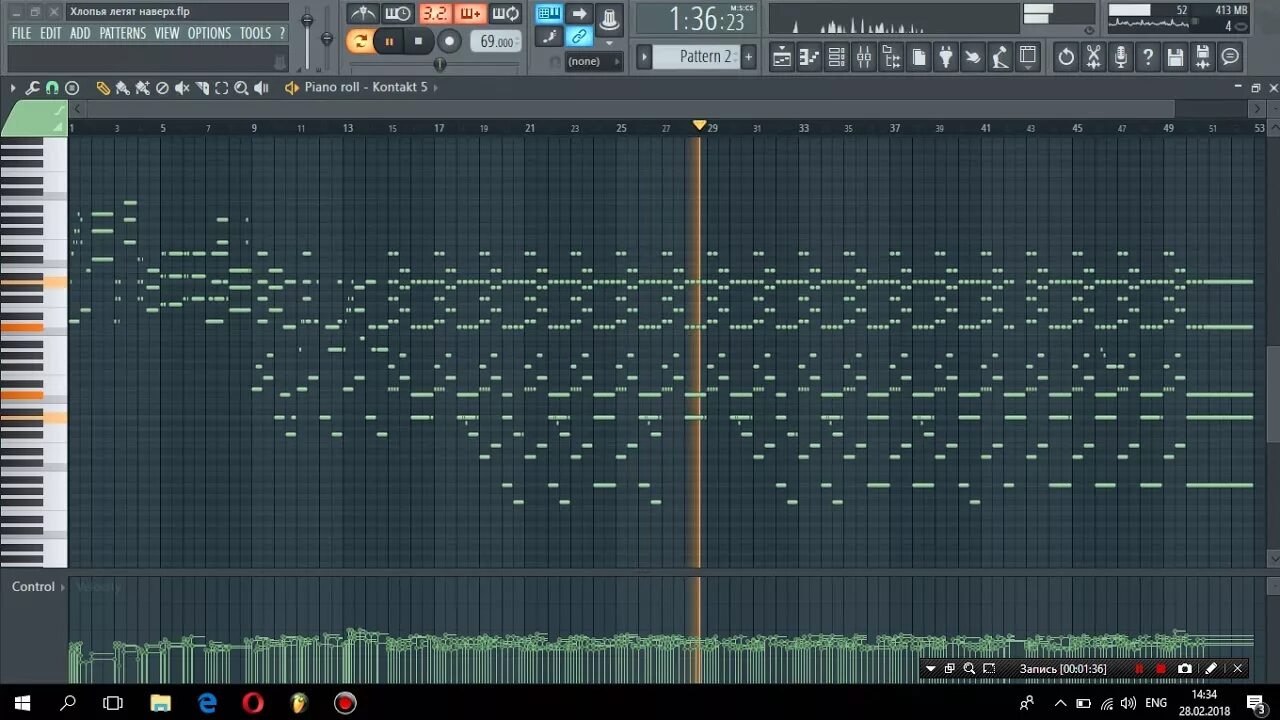
Task: Render as audio file icon
Action: [1202, 57]
